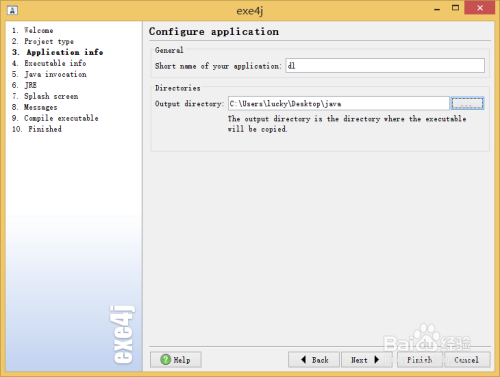Image resolution: width=500 pixels, height=377 pixels.
Task: Click the Finish button
Action: point(419,360)
